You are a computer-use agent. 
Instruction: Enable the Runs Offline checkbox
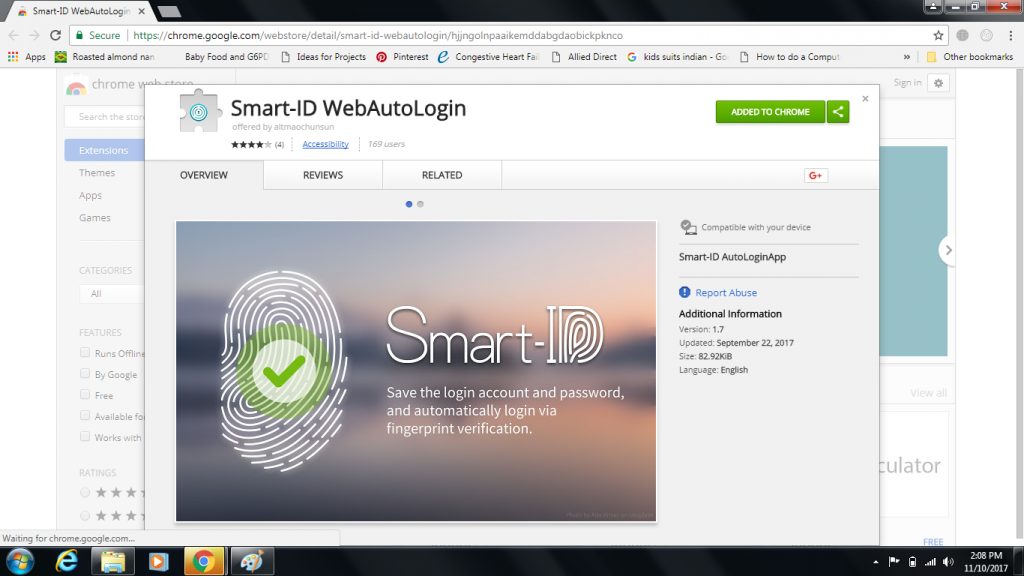pos(85,353)
